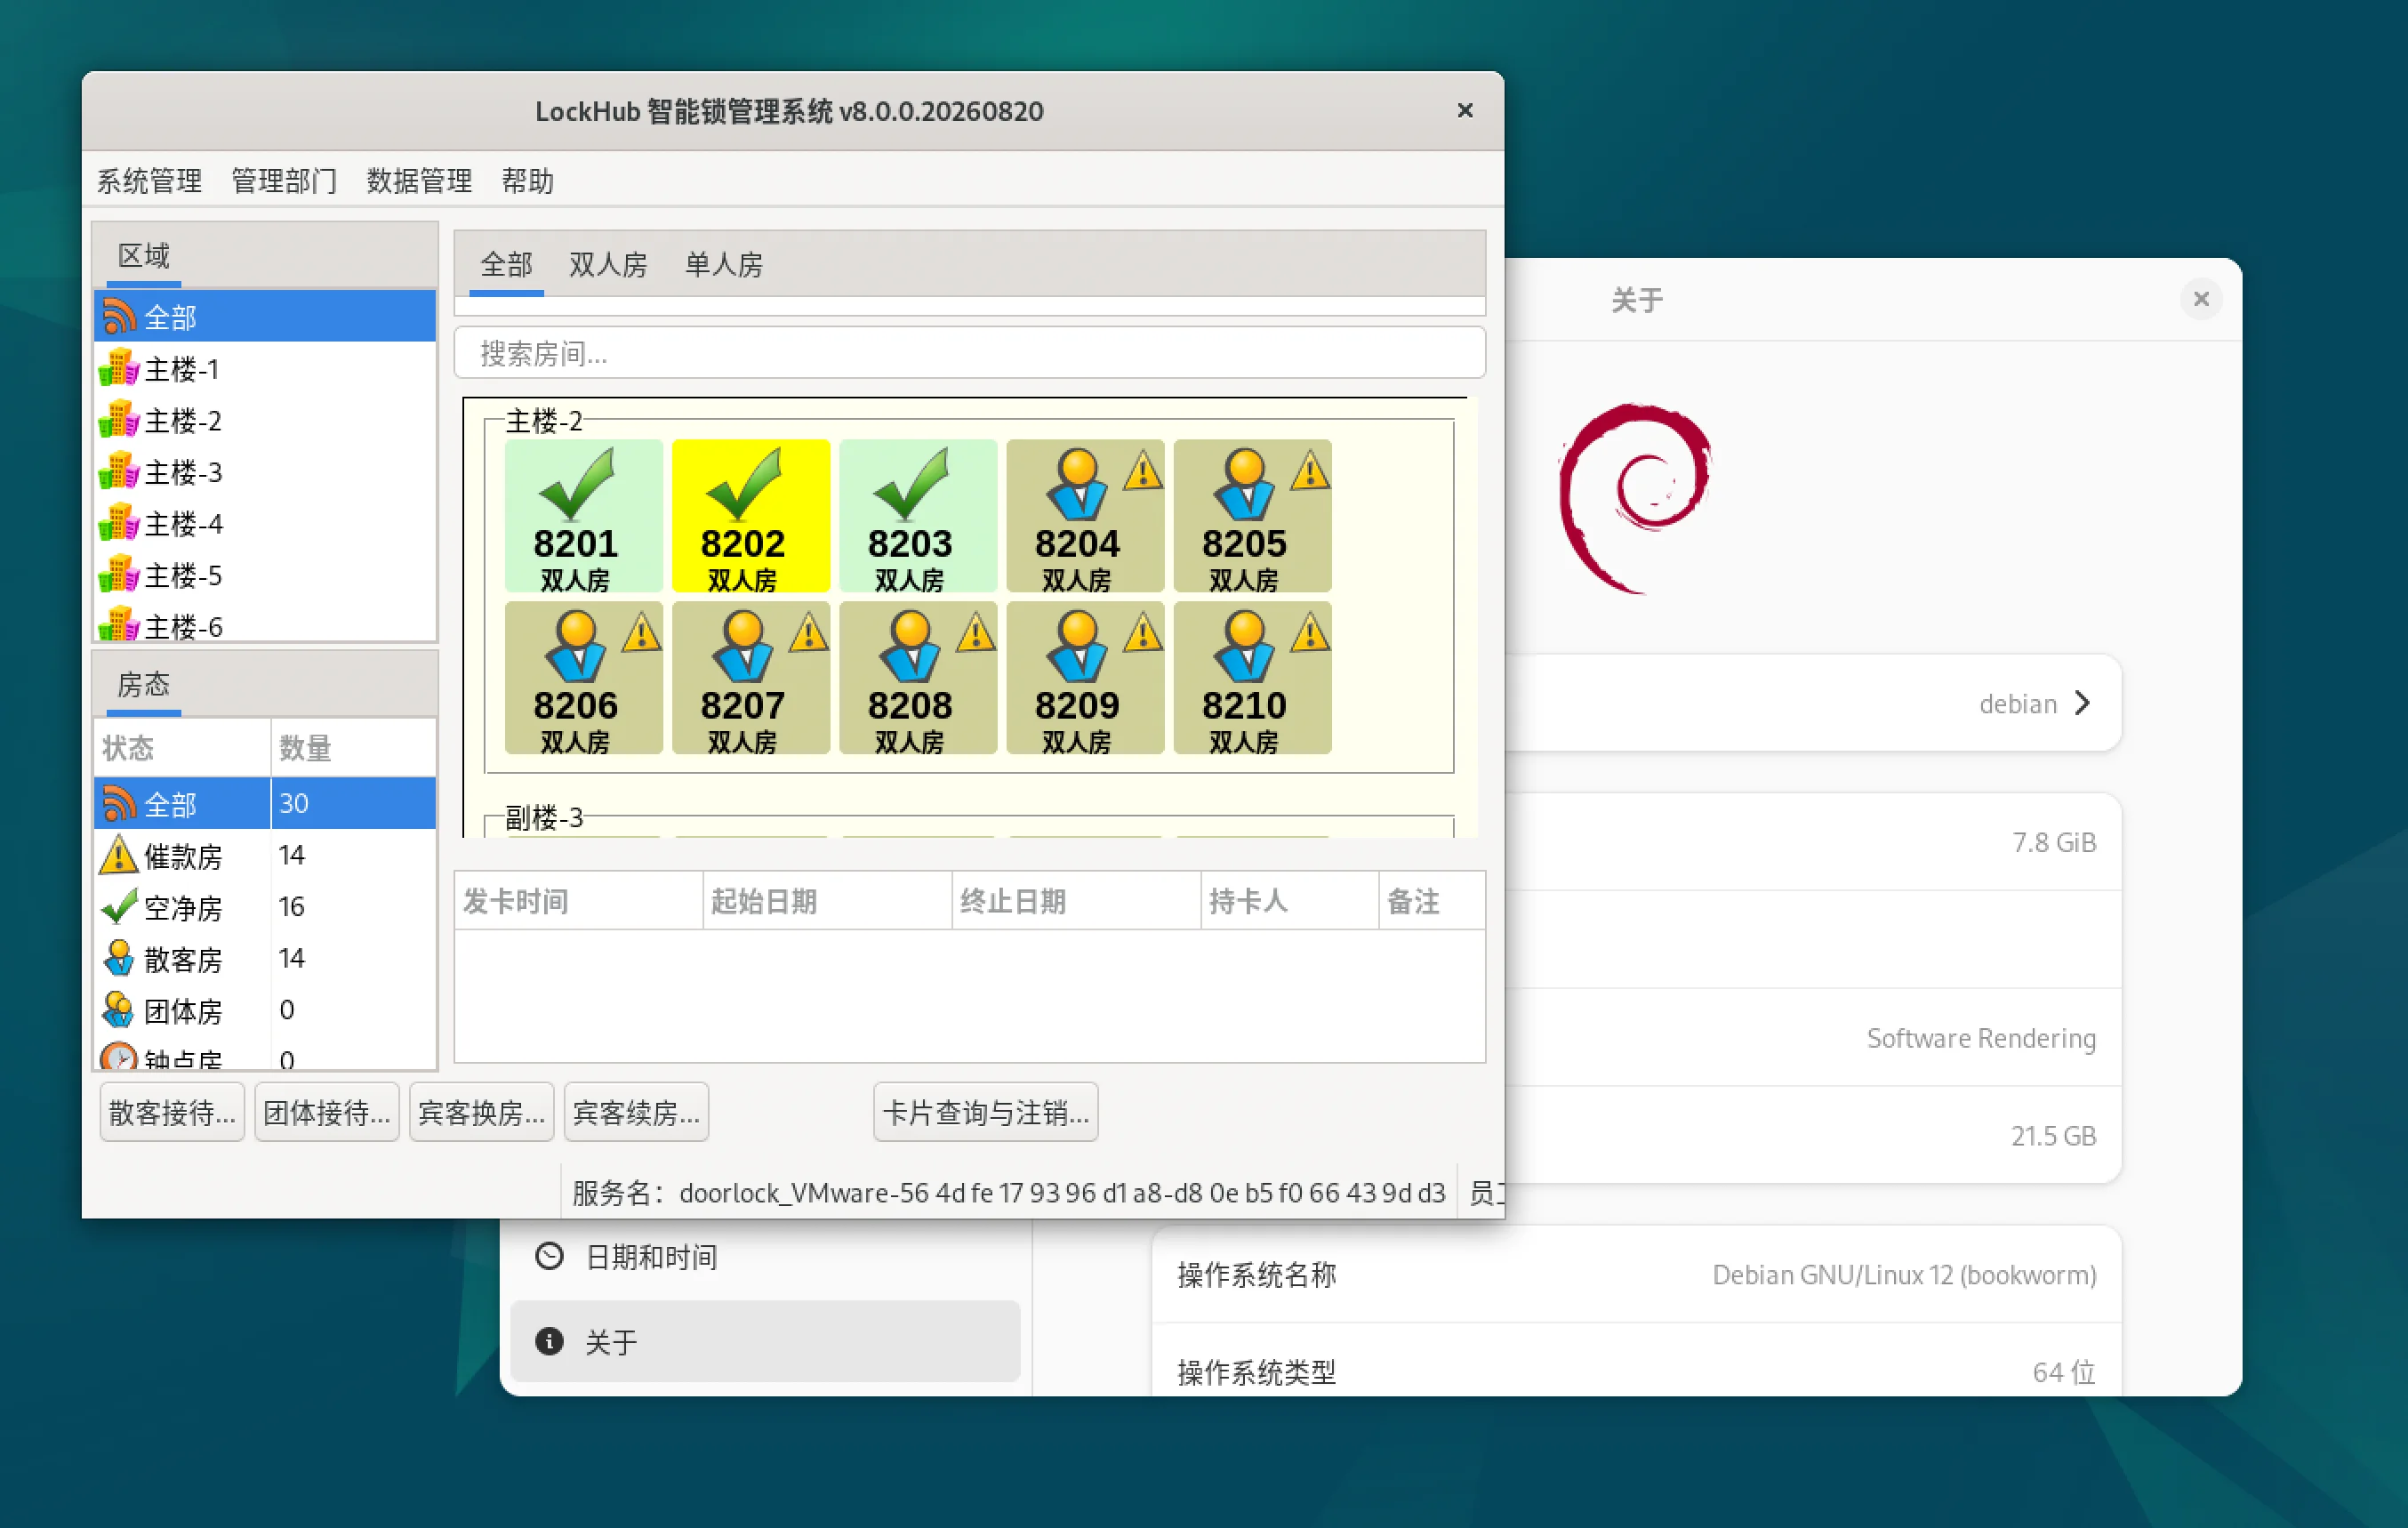Open the 帮助 menu
The height and width of the screenshot is (1528, 2408).
coord(527,181)
